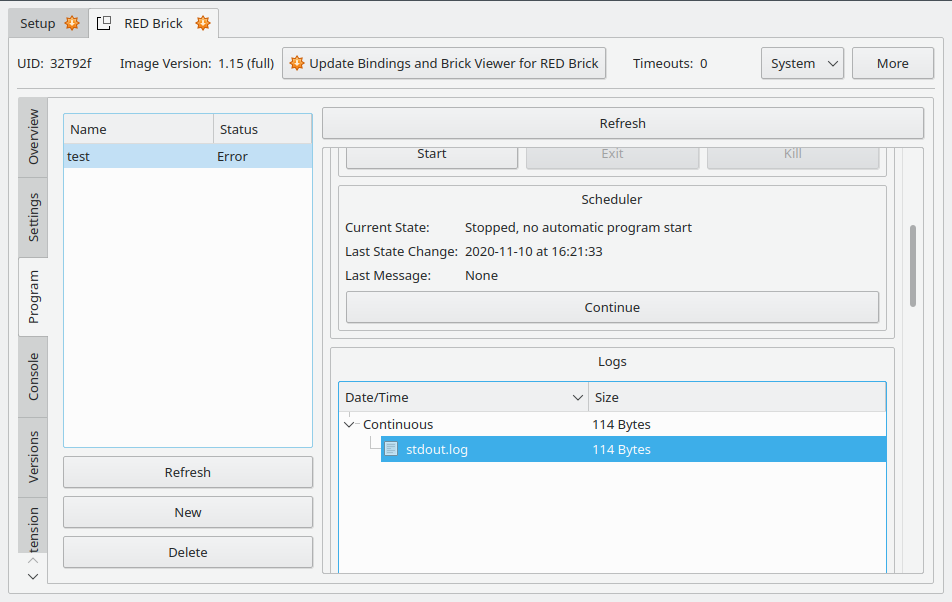Open the System dropdown
The height and width of the screenshot is (602, 952).
pyautogui.click(x=802, y=63)
